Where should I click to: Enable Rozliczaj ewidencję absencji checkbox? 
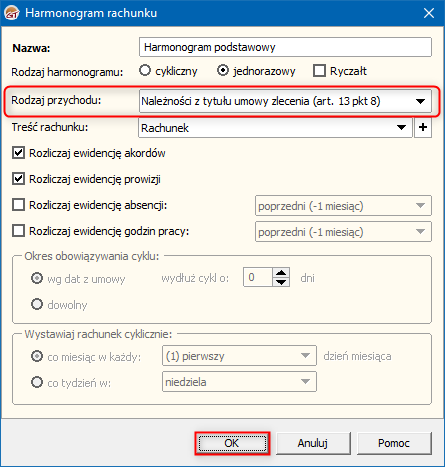(18, 205)
